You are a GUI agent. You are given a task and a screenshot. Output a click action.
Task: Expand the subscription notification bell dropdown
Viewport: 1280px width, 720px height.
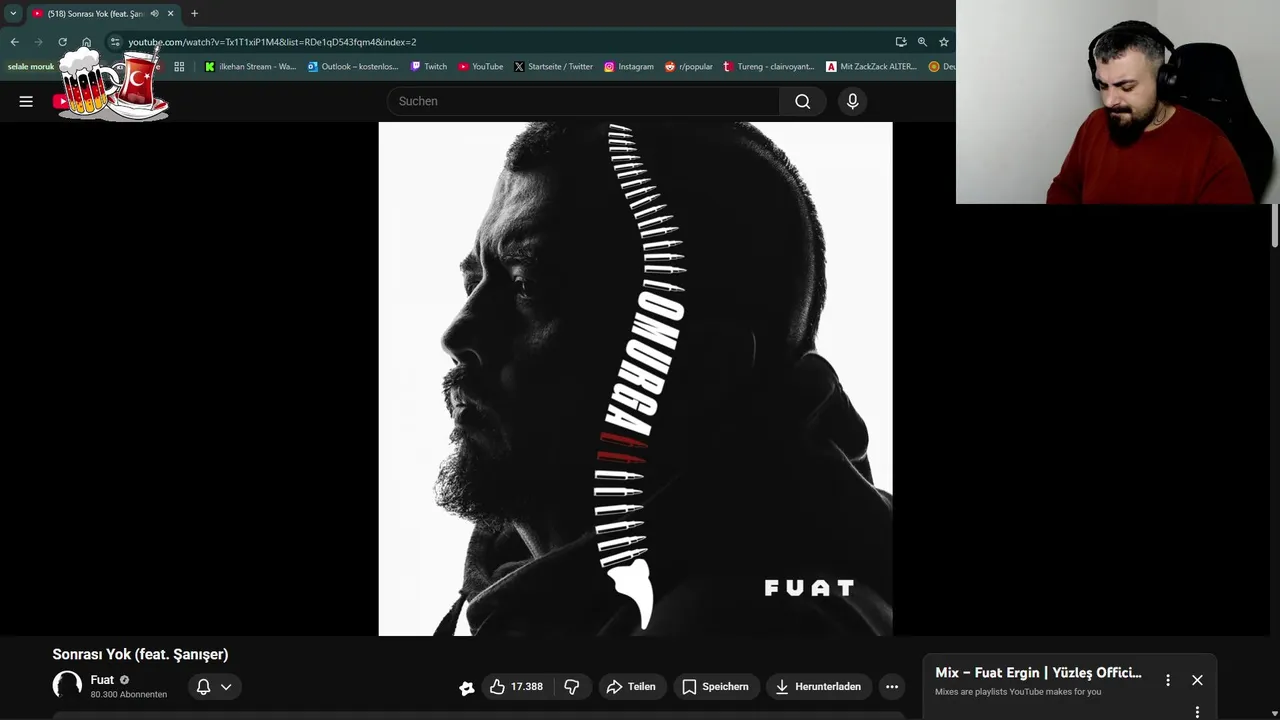pos(214,687)
